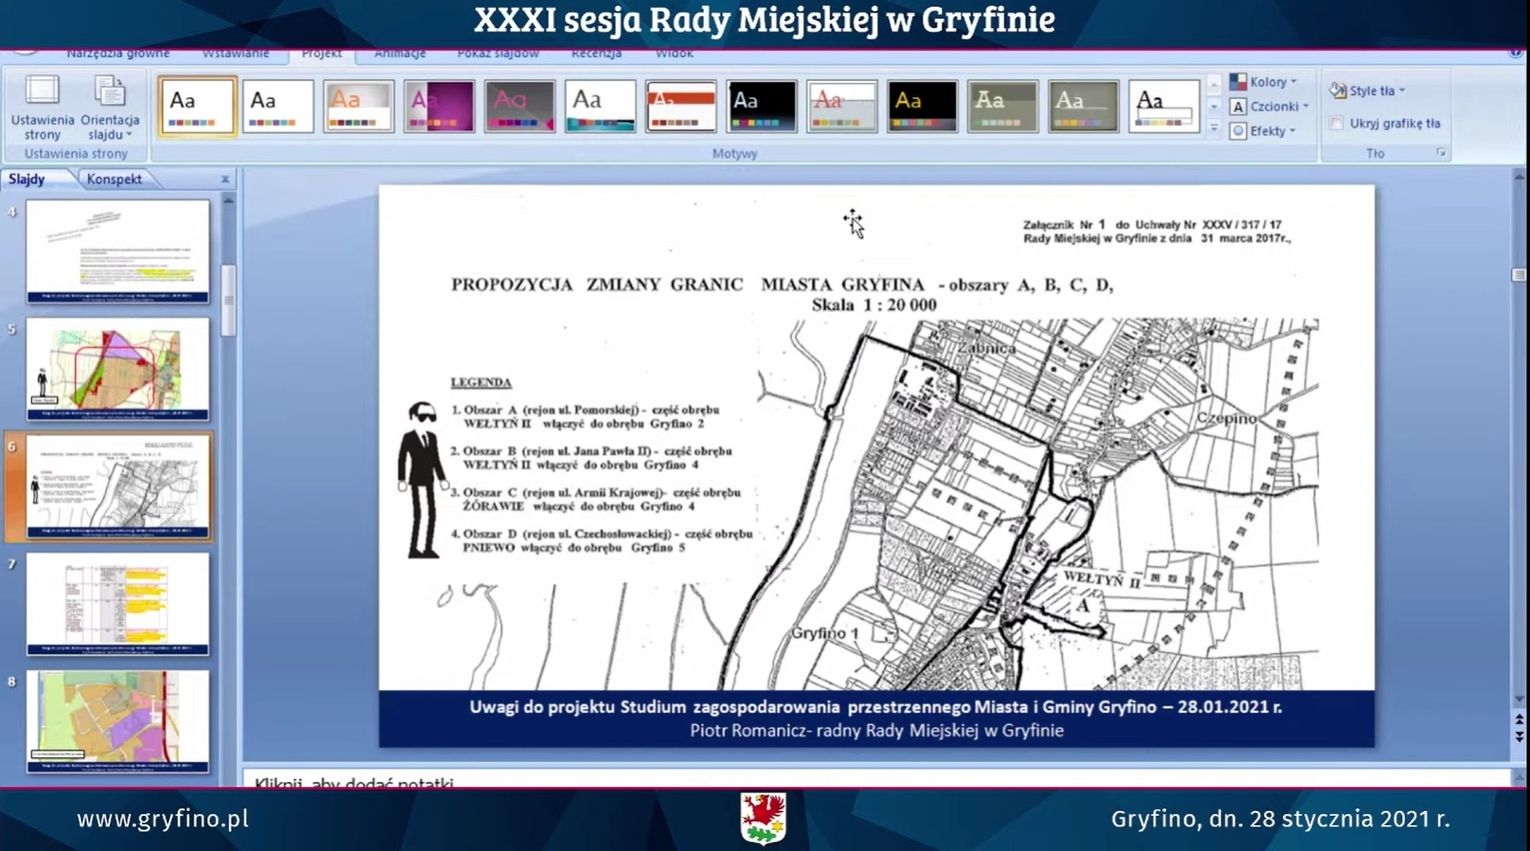This screenshot has width=1530, height=851.
Task: Expand the Efekty theme effects dropdown
Action: (1265, 131)
